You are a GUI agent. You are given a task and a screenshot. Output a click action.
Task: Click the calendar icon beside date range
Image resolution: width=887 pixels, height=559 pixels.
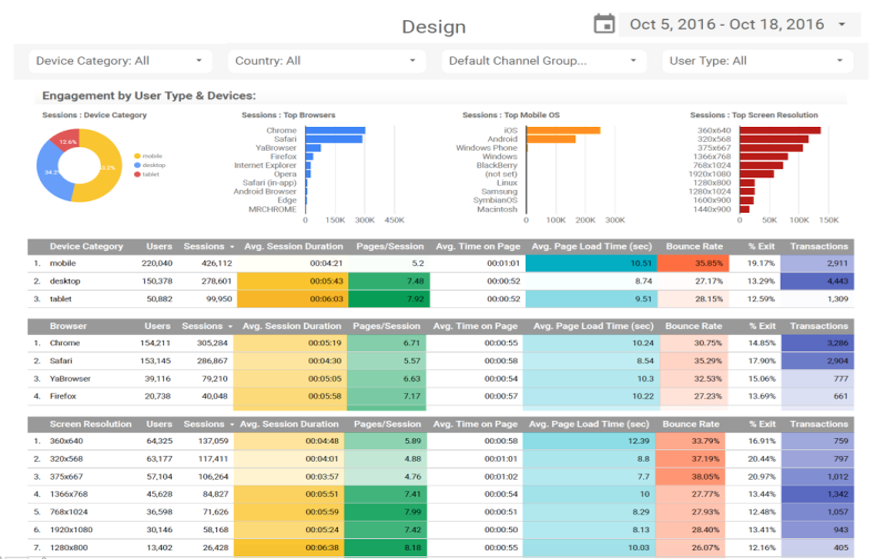click(x=604, y=24)
